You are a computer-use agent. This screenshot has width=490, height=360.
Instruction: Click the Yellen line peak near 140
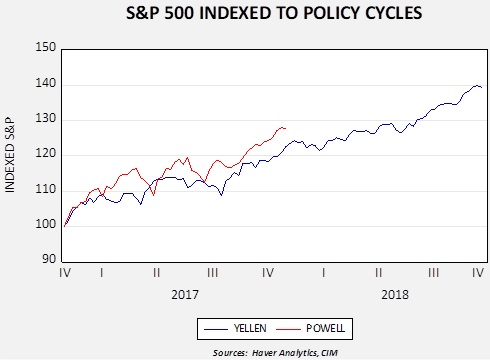476,85
